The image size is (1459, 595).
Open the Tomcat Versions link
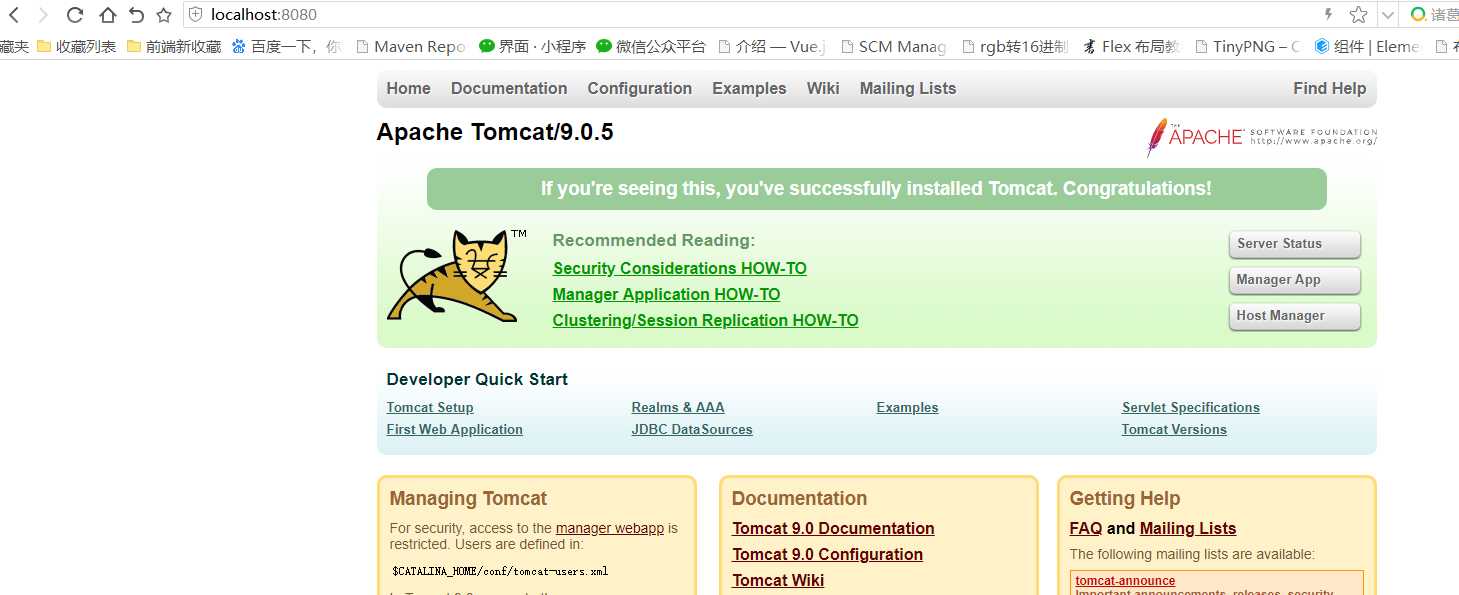[1174, 429]
